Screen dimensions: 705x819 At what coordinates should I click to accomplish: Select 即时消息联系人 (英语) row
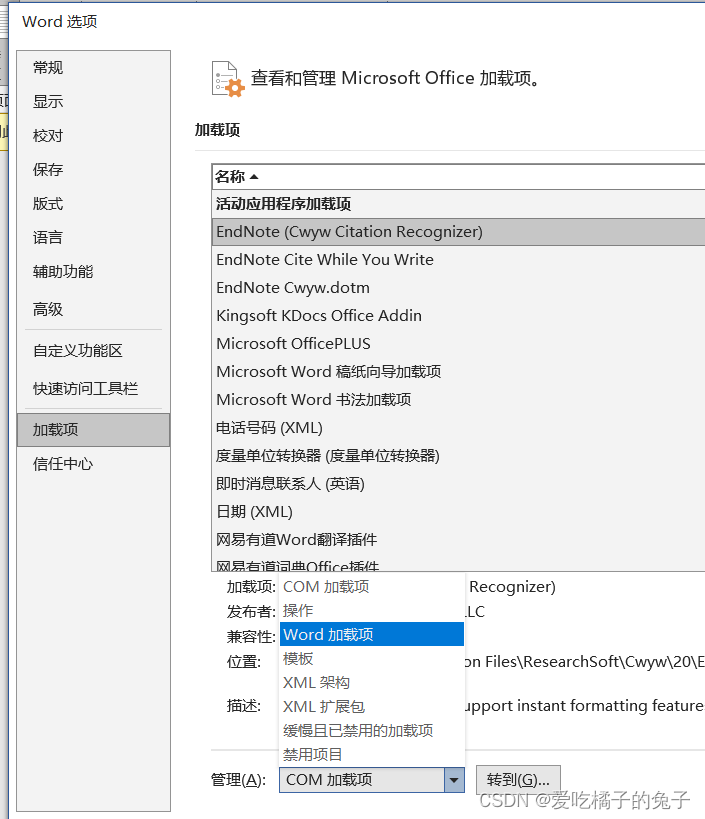[459, 484]
